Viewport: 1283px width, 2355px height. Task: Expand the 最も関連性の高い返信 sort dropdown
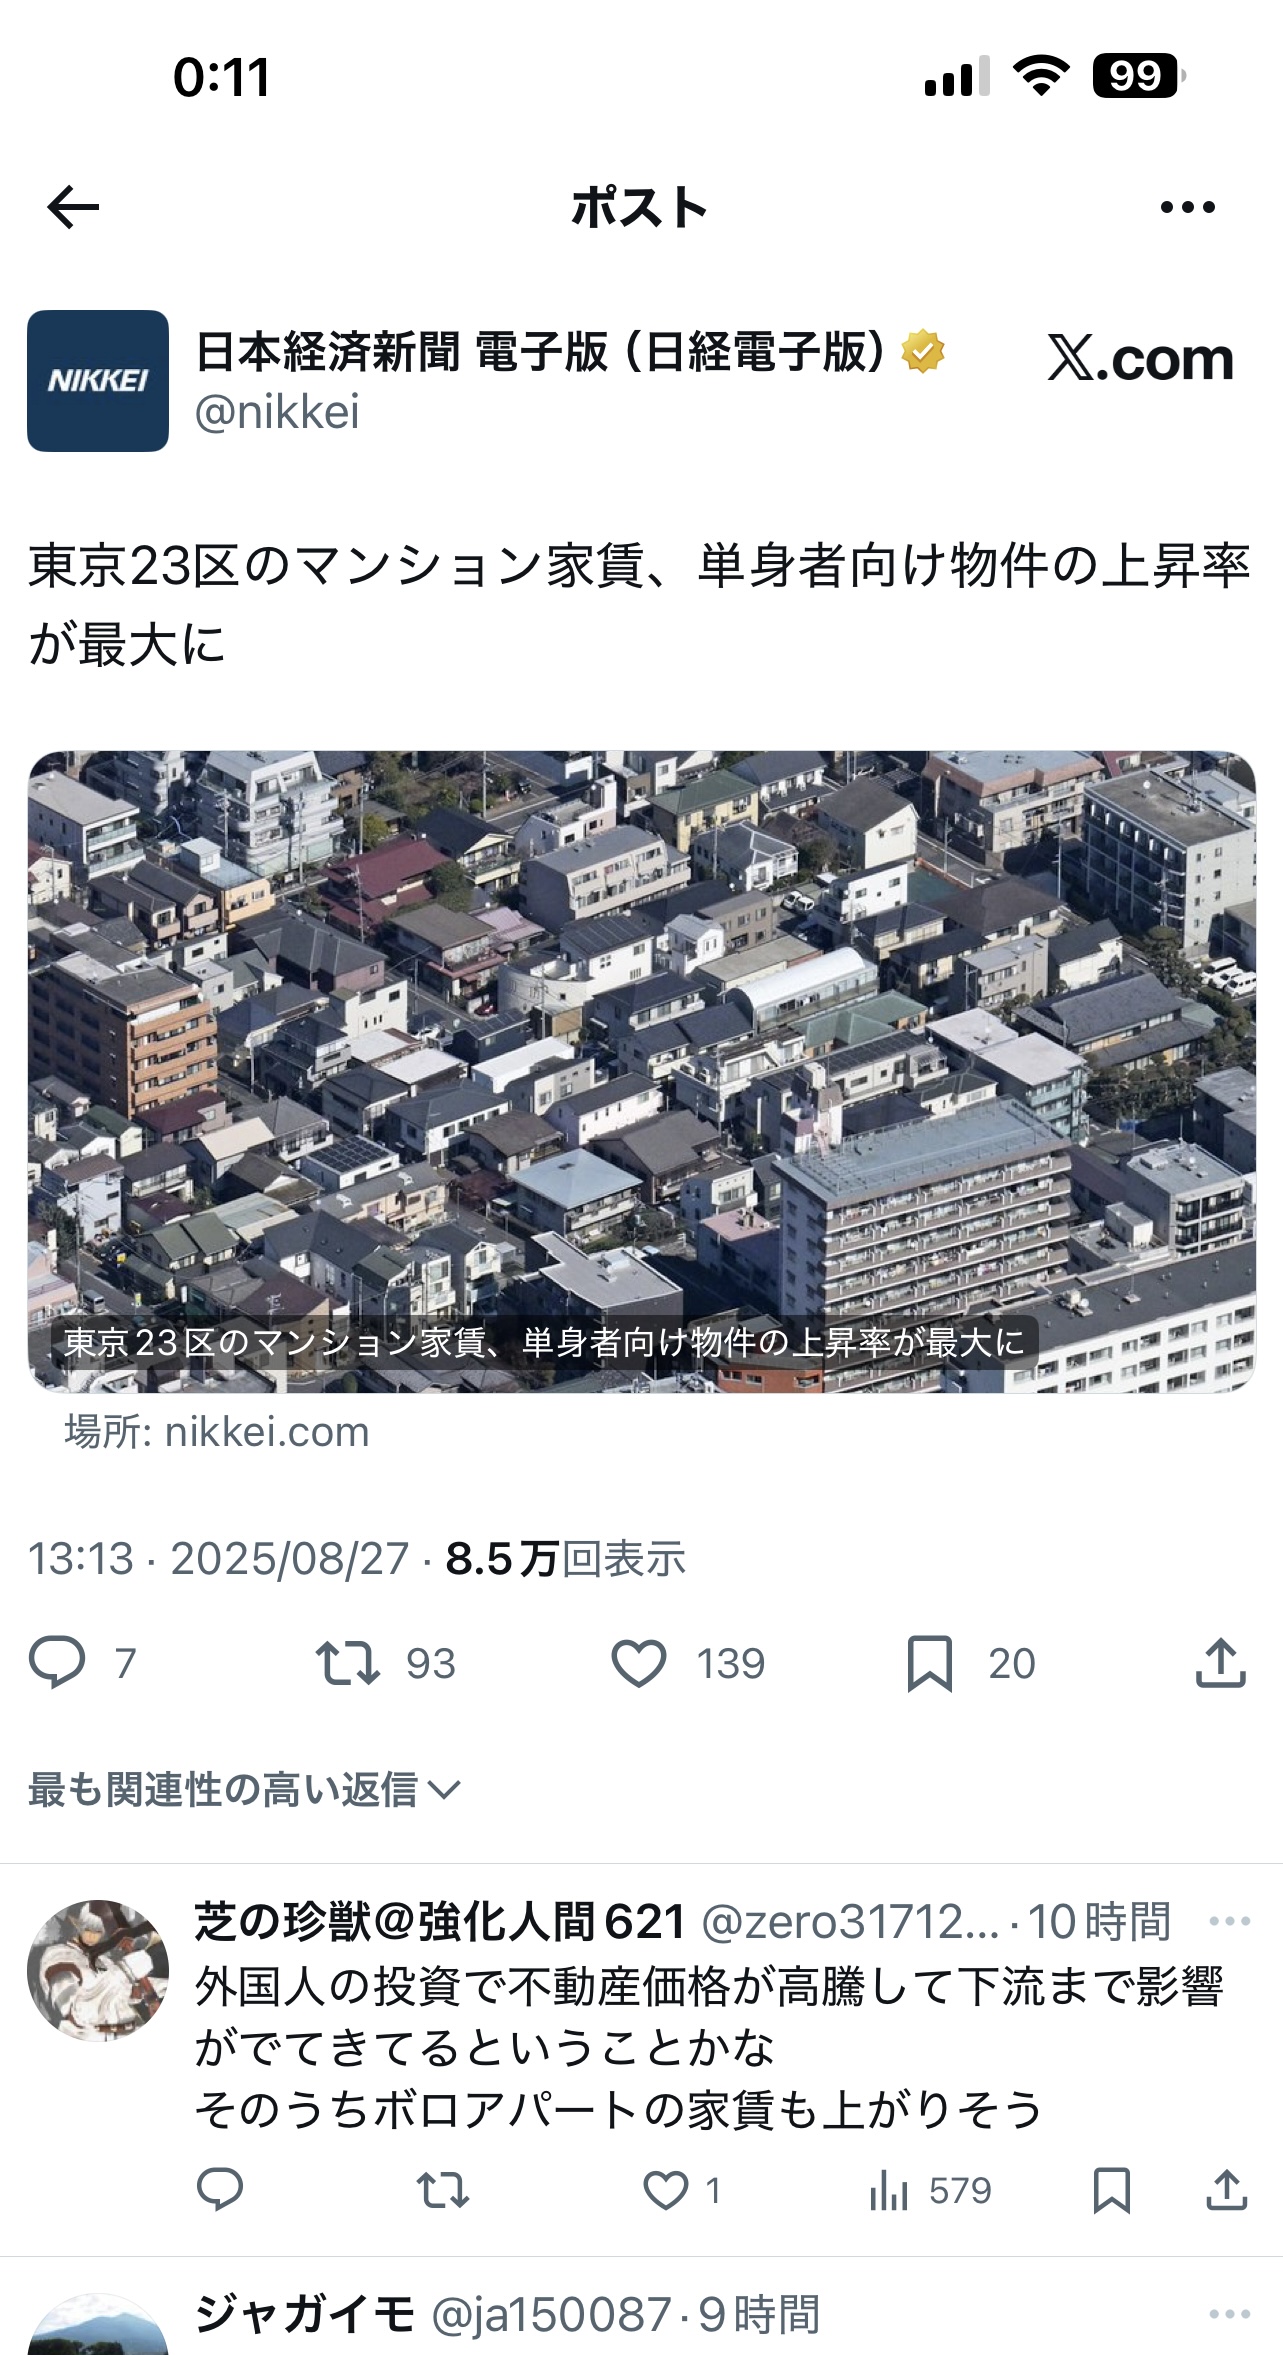click(x=244, y=1789)
